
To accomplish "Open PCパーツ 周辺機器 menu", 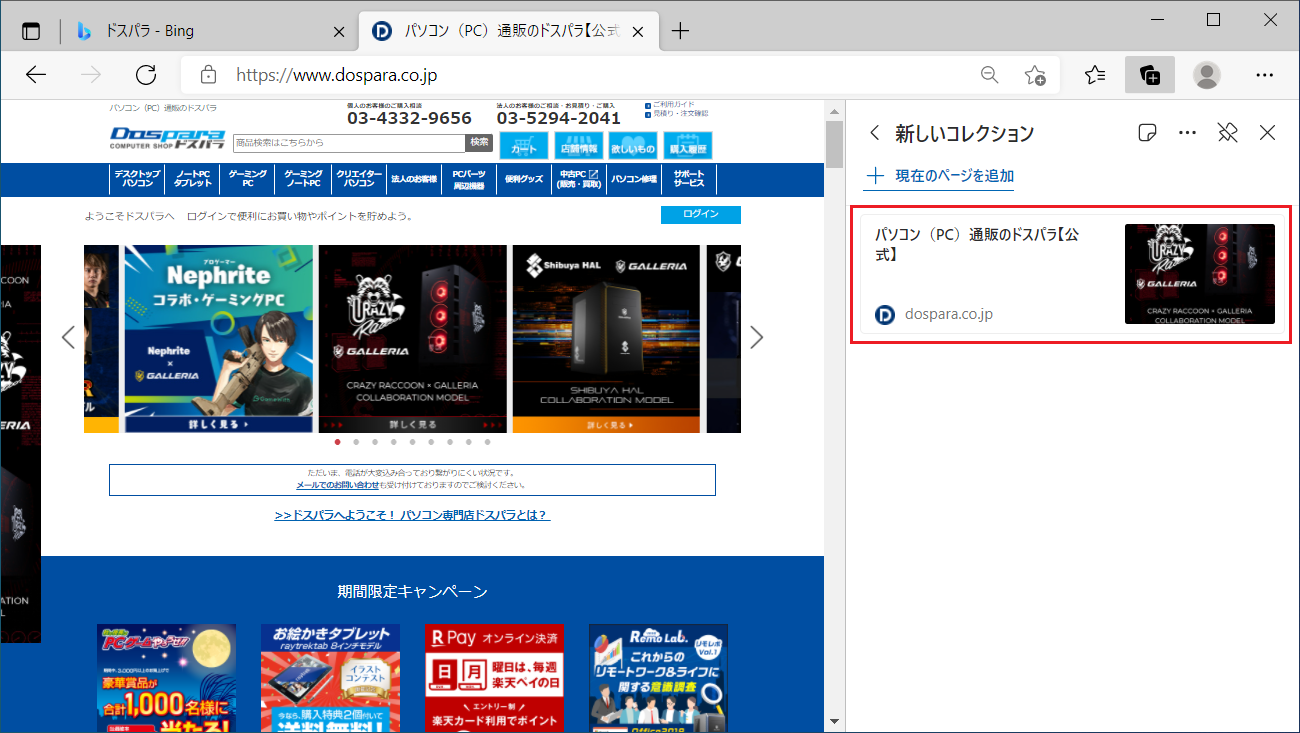I will tap(469, 179).
